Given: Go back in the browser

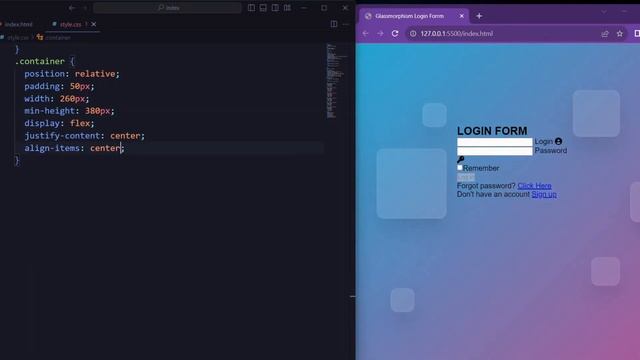Looking at the screenshot, I should coord(365,33).
